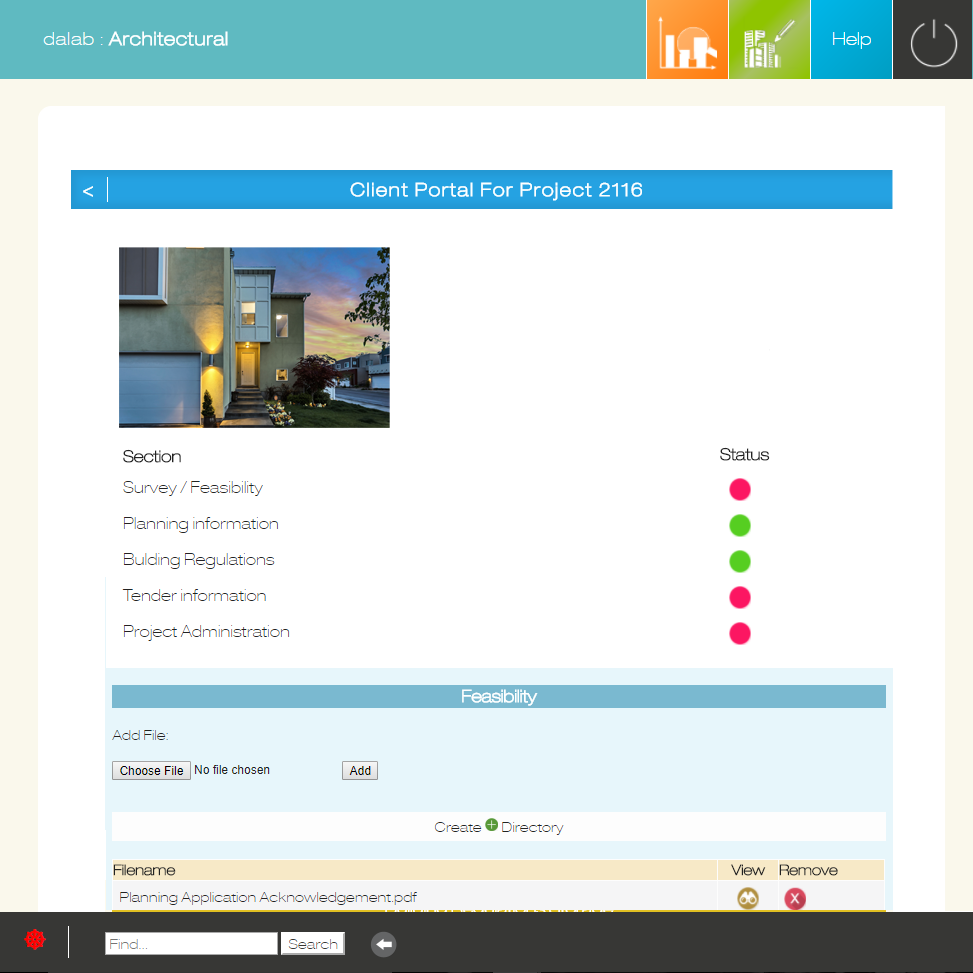
Task: Click the Feasibility section header
Action: (x=498, y=696)
